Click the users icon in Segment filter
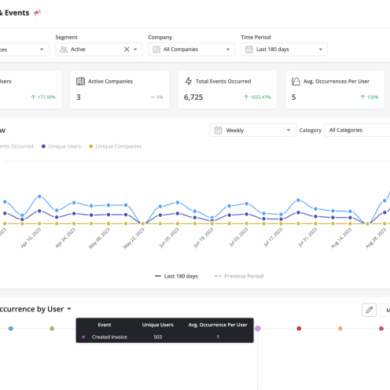The width and height of the screenshot is (390, 390). point(63,49)
